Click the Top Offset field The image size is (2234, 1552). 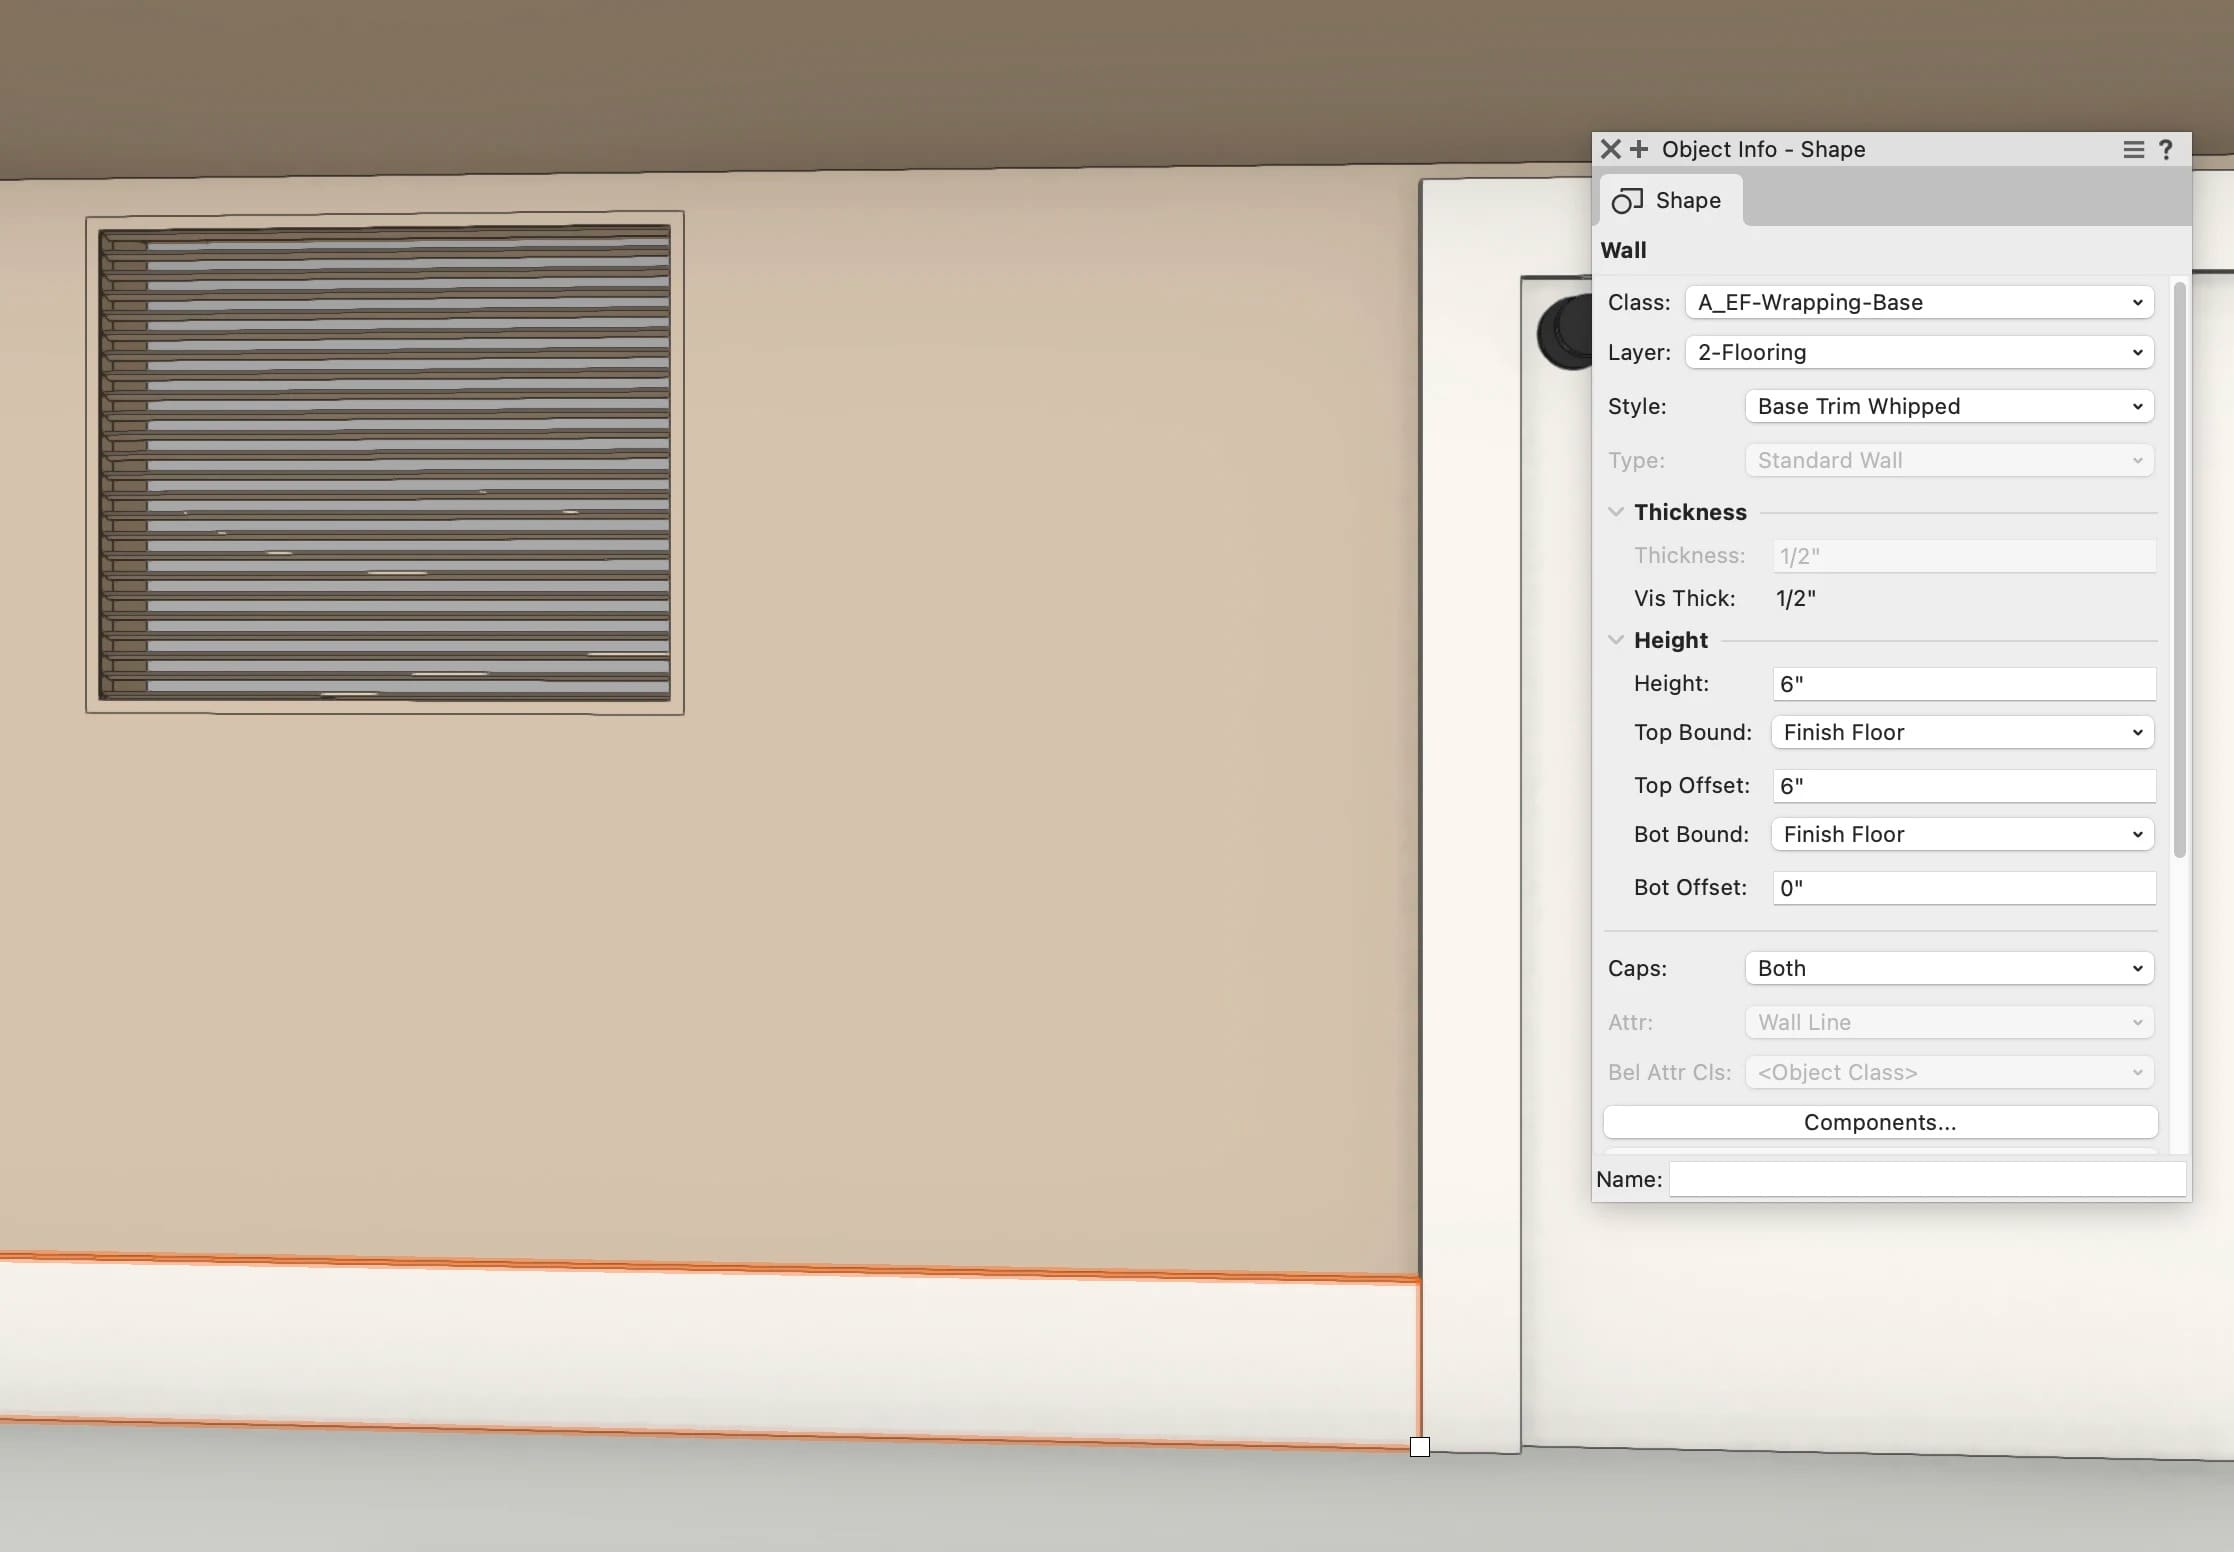tap(1963, 786)
